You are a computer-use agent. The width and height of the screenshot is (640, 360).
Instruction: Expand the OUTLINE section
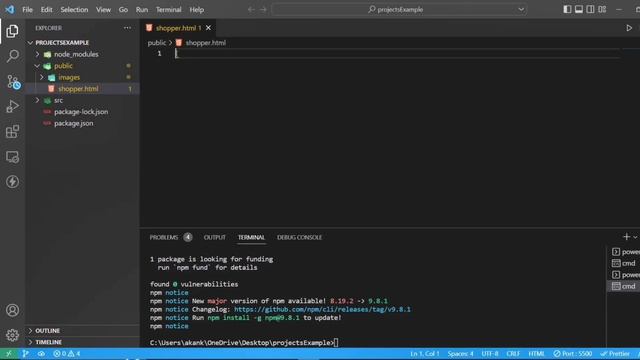(47, 331)
